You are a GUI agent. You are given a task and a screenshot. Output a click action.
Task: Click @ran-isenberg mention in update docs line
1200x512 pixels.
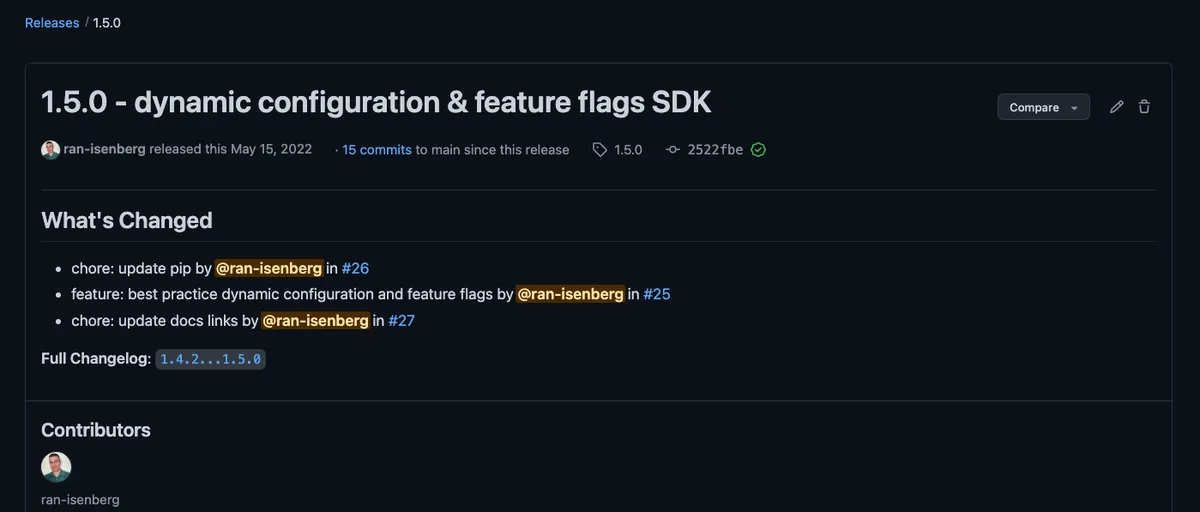click(316, 320)
